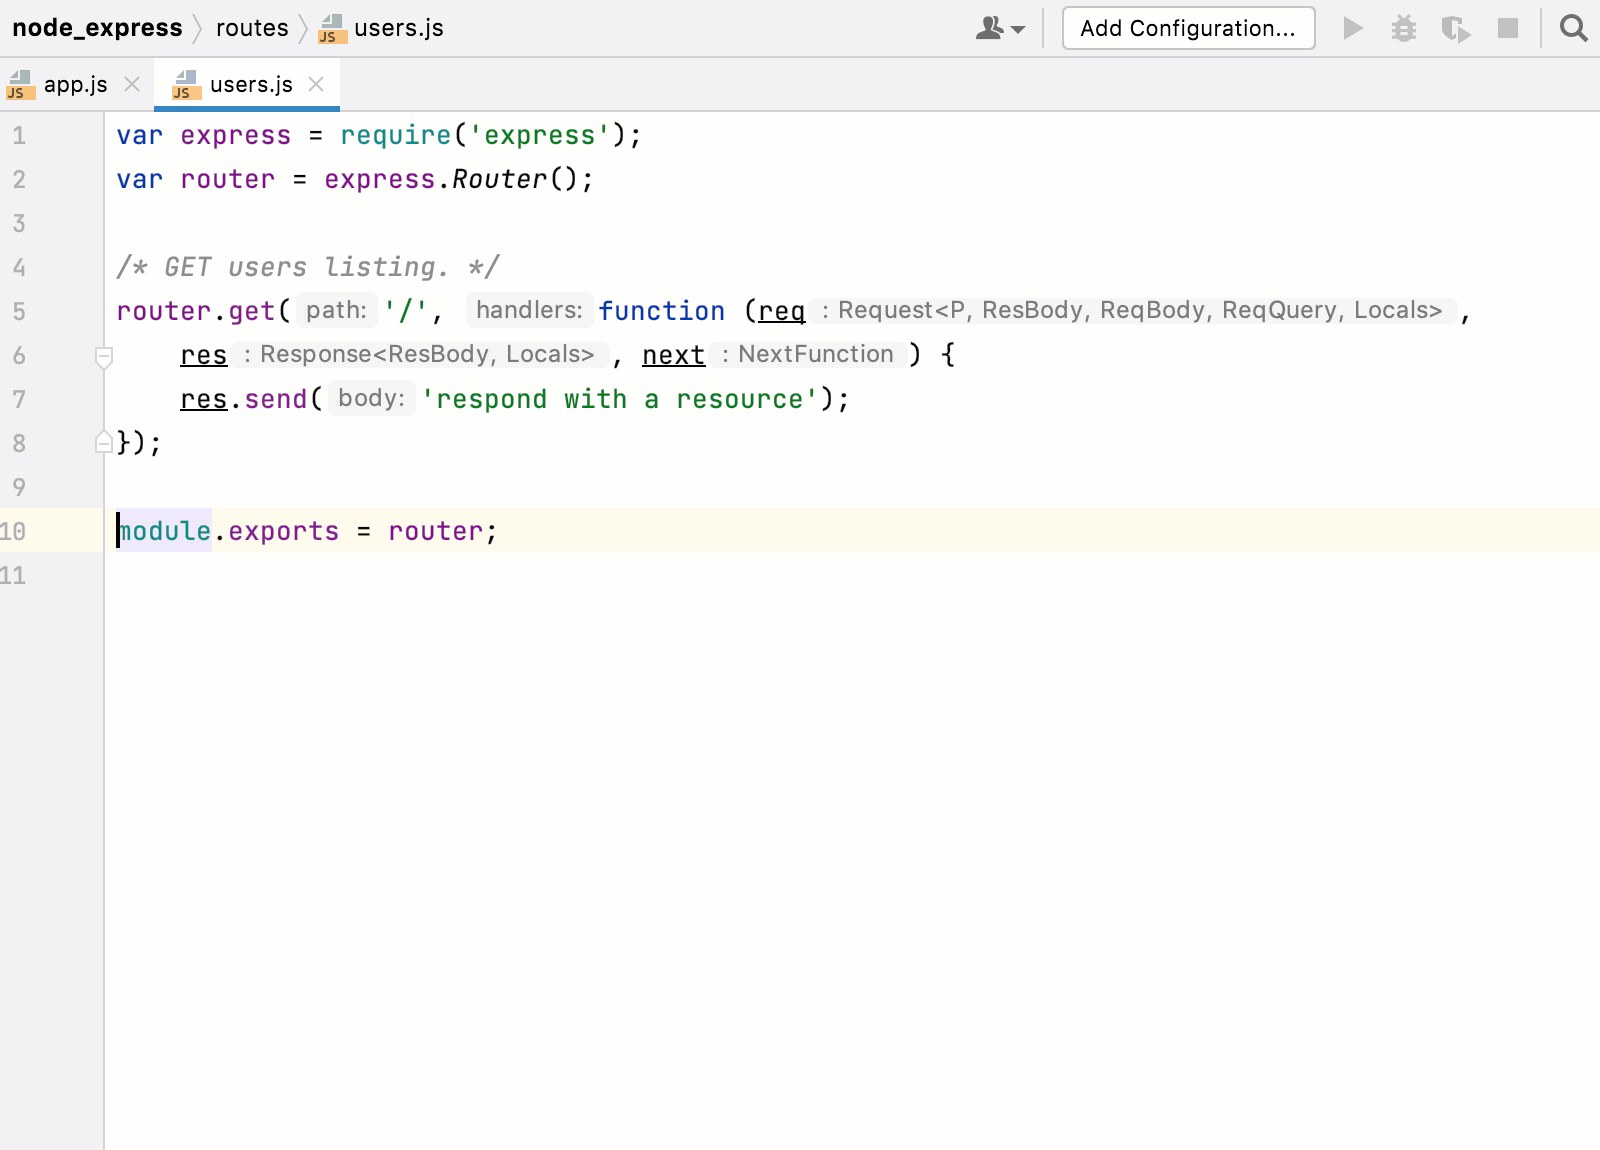Place cursor on 'require' in line 1
Screen dimensions: 1600x1150
tap(395, 135)
